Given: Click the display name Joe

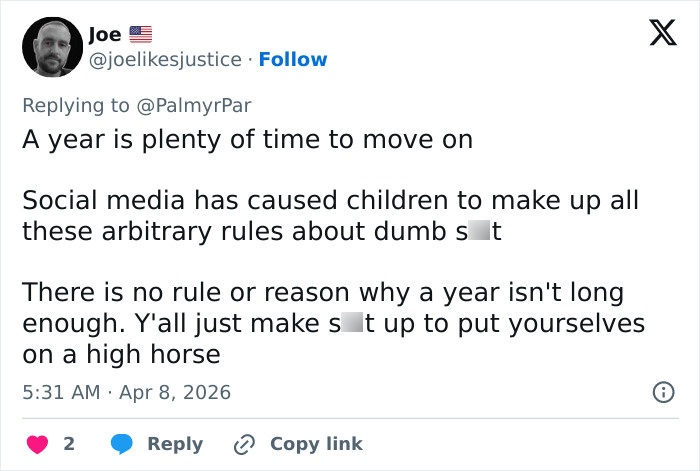Looking at the screenshot, I should tap(105, 35).
